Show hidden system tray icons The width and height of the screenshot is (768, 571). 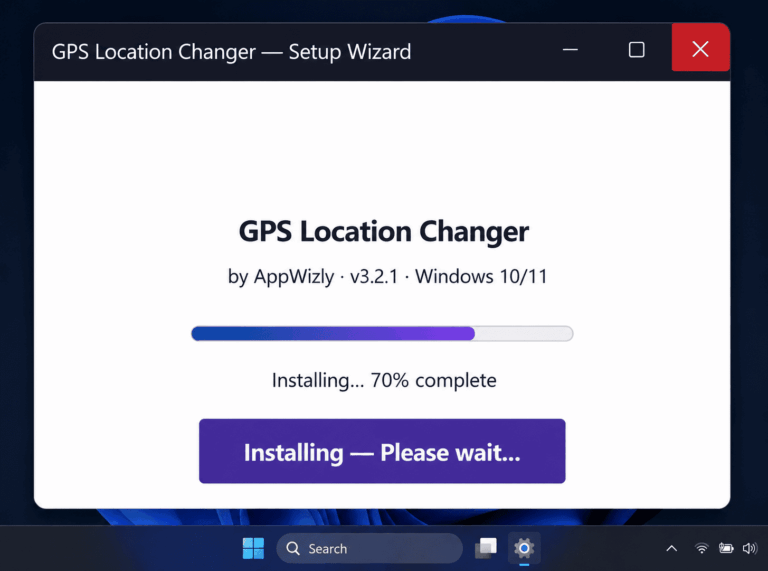(x=672, y=548)
